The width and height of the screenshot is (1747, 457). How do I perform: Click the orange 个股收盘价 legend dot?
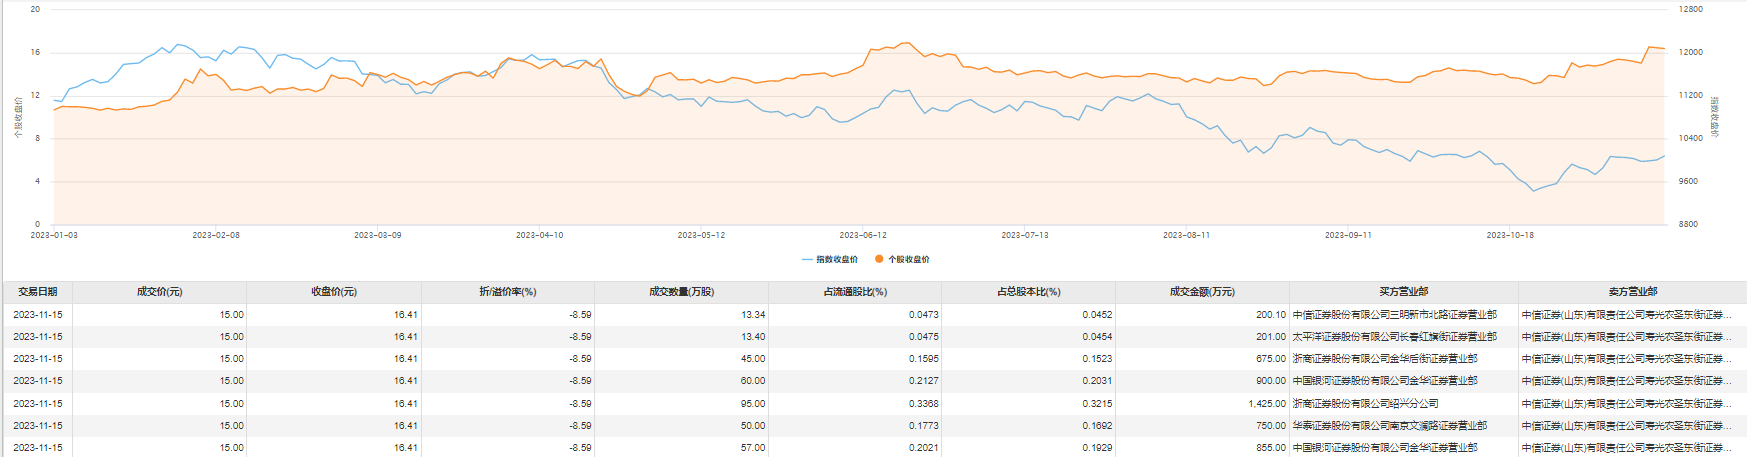879,259
